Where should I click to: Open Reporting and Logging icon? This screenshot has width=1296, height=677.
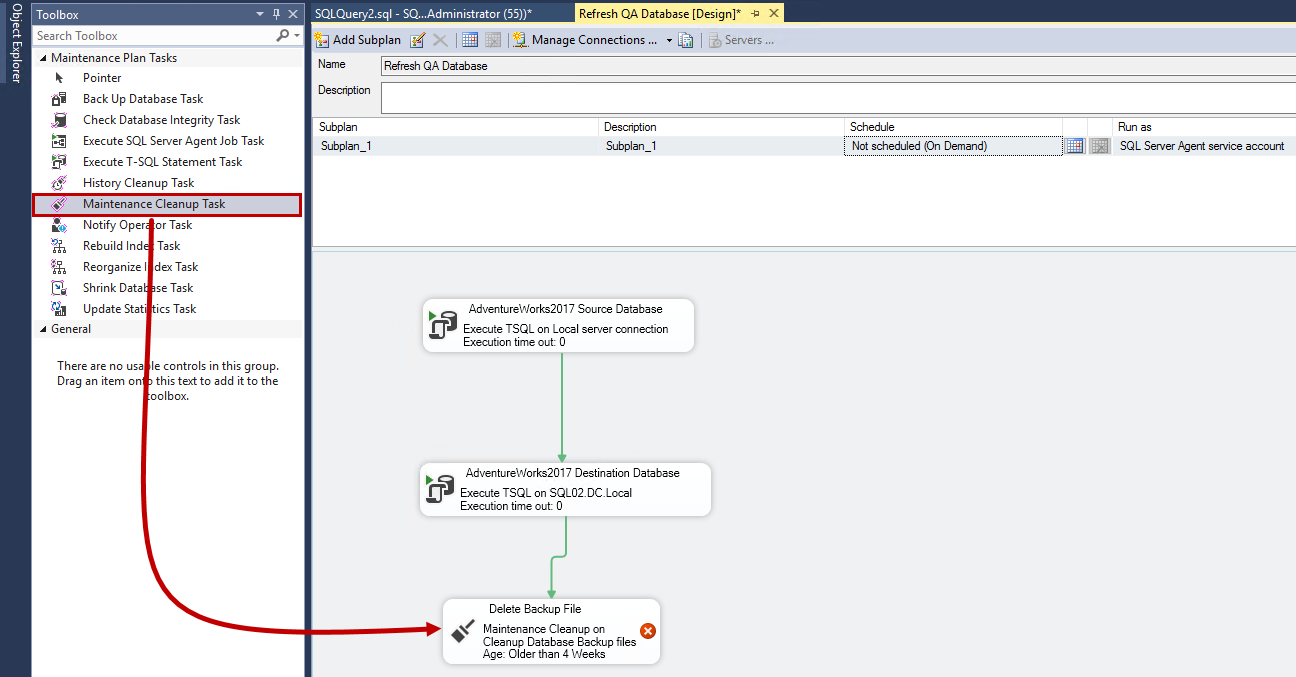tap(686, 40)
